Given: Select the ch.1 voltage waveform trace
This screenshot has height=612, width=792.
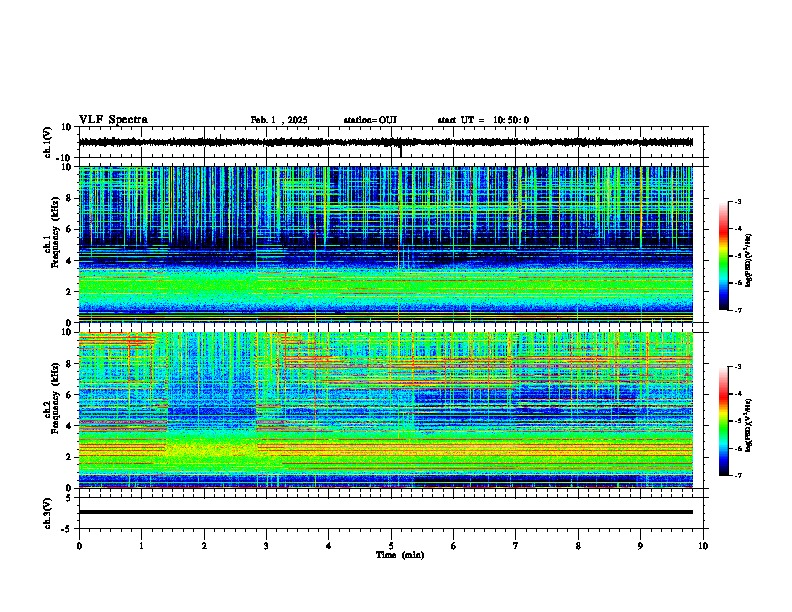Looking at the screenshot, I should click(x=385, y=142).
